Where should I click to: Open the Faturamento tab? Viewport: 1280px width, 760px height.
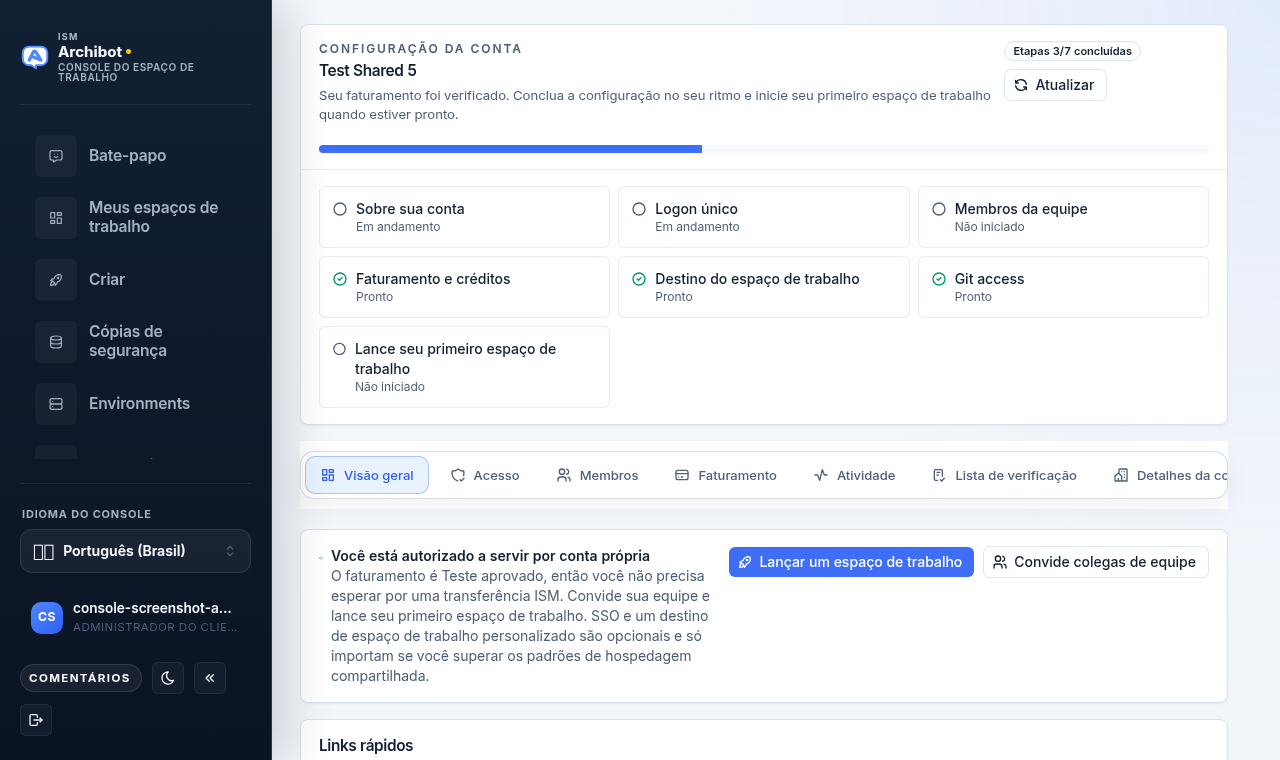click(725, 475)
